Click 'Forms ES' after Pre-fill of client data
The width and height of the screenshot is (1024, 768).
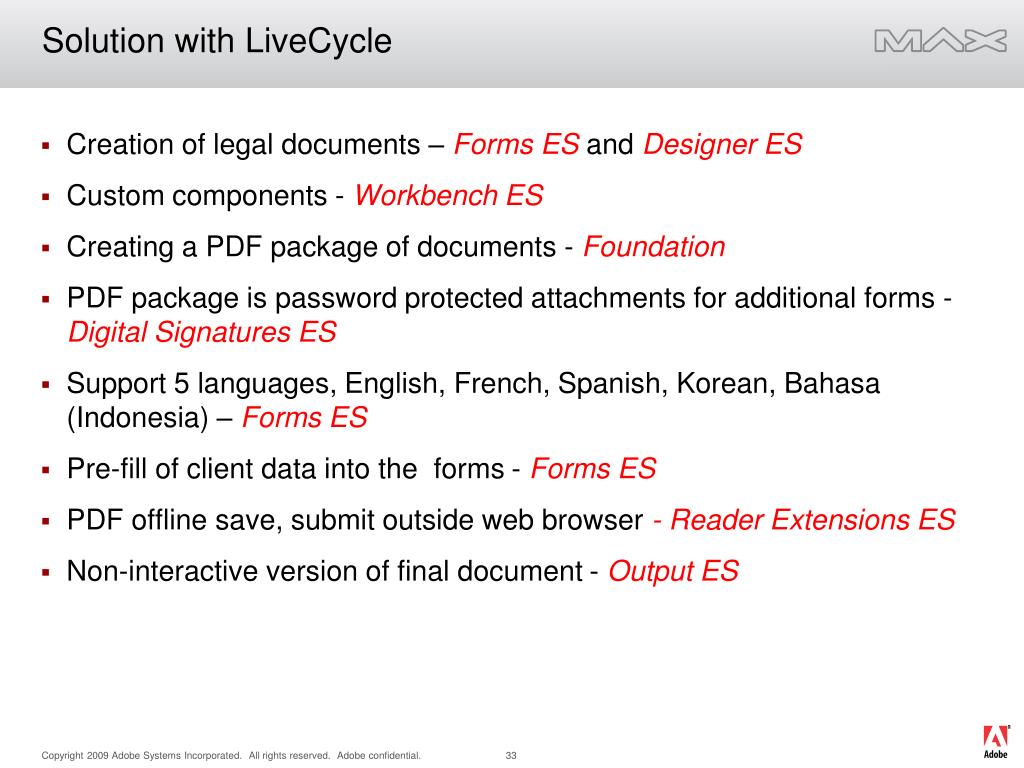click(593, 468)
